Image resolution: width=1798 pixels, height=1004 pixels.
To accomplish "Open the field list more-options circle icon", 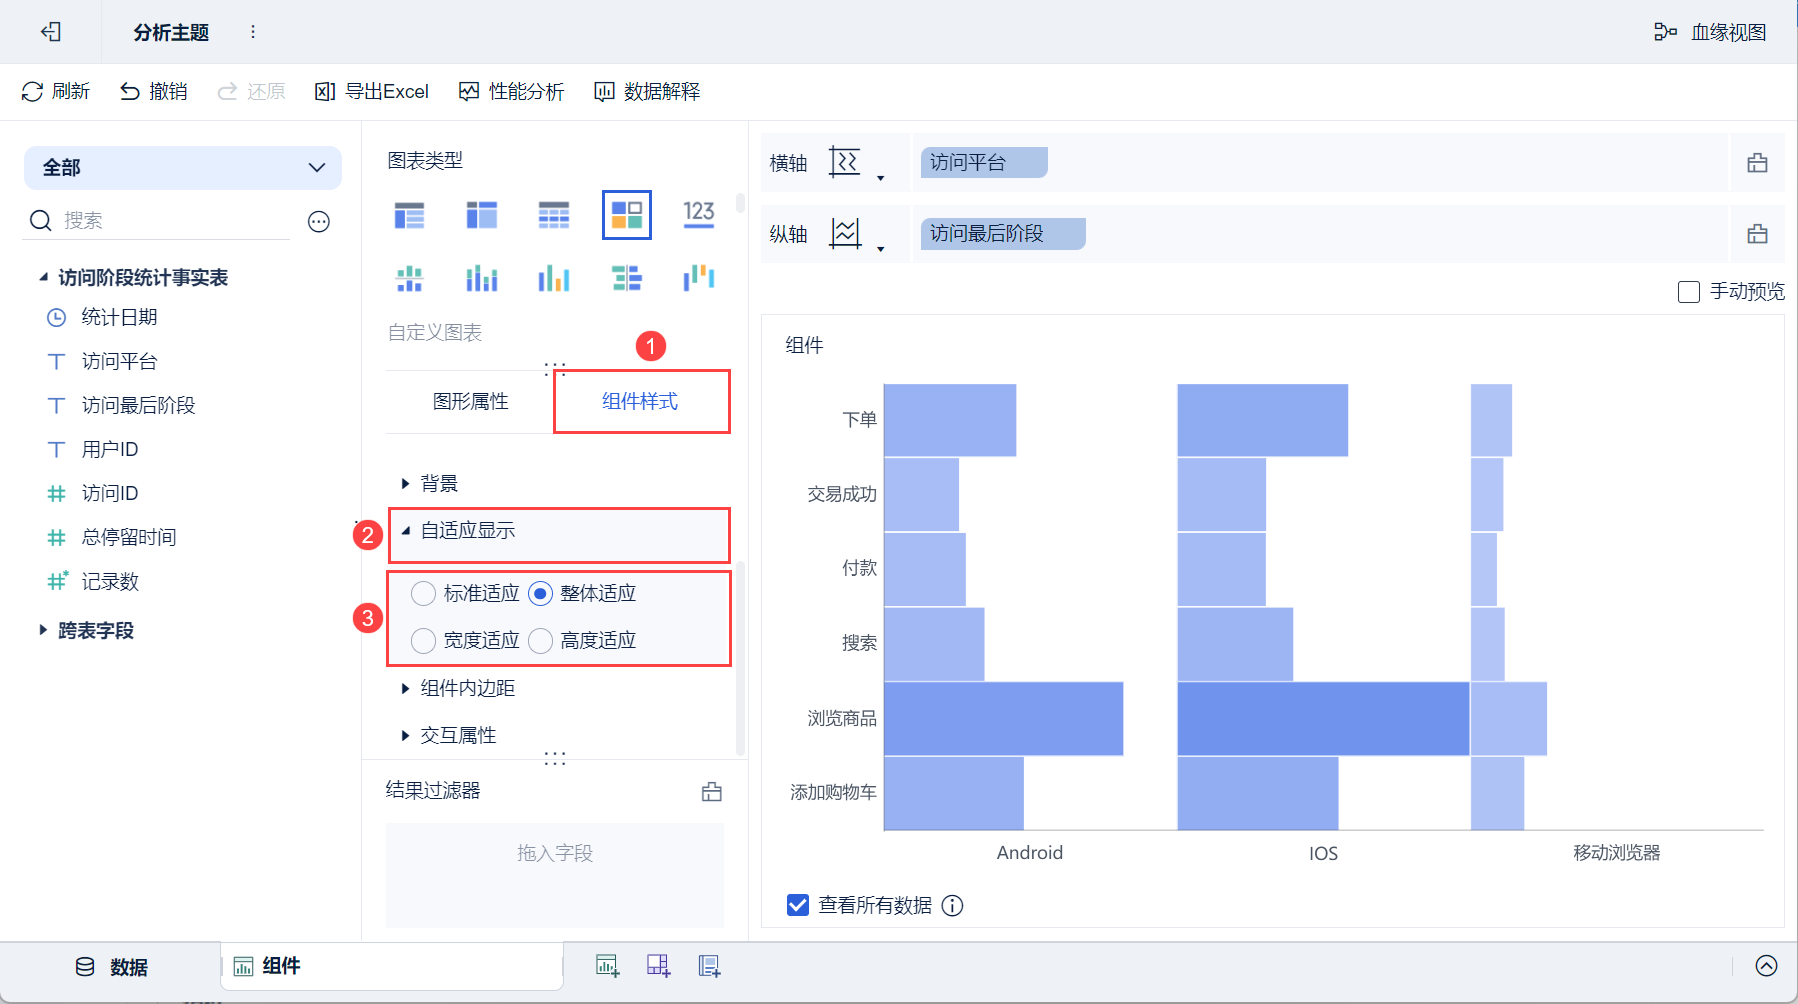I will pos(319,221).
